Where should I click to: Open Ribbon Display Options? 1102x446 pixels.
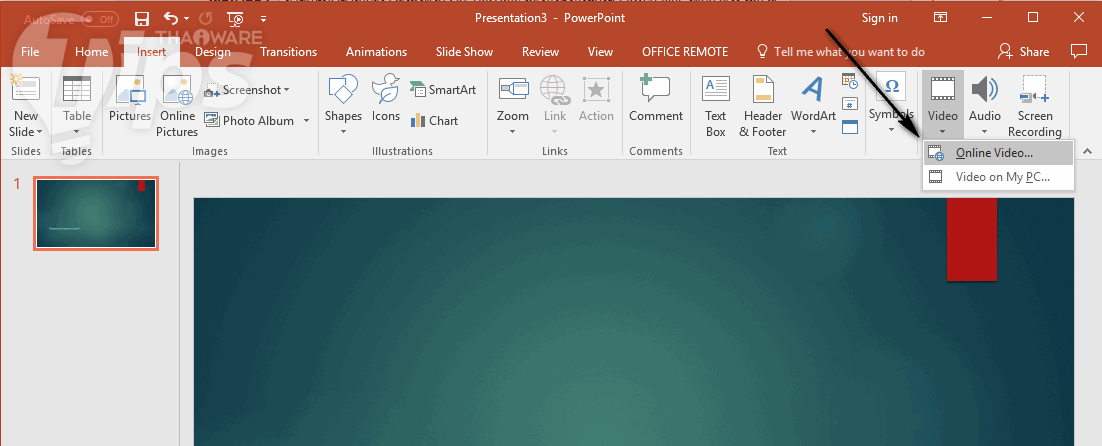[940, 18]
